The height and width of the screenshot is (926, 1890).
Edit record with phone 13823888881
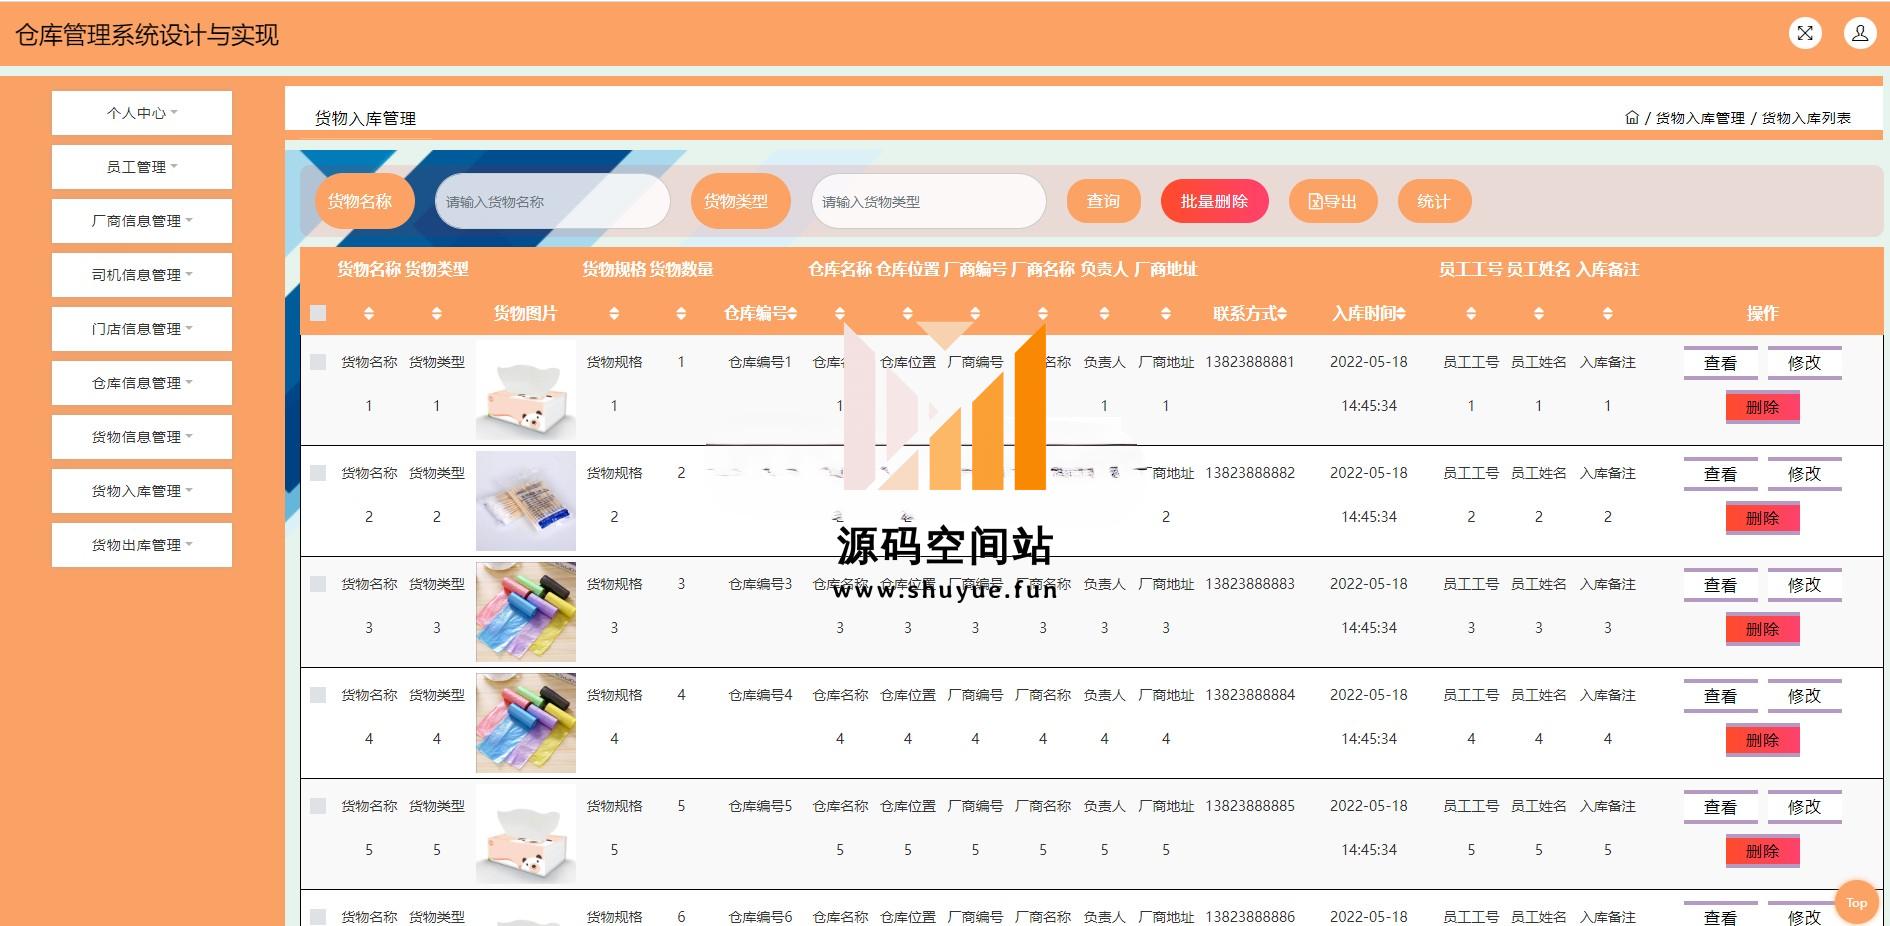1804,363
